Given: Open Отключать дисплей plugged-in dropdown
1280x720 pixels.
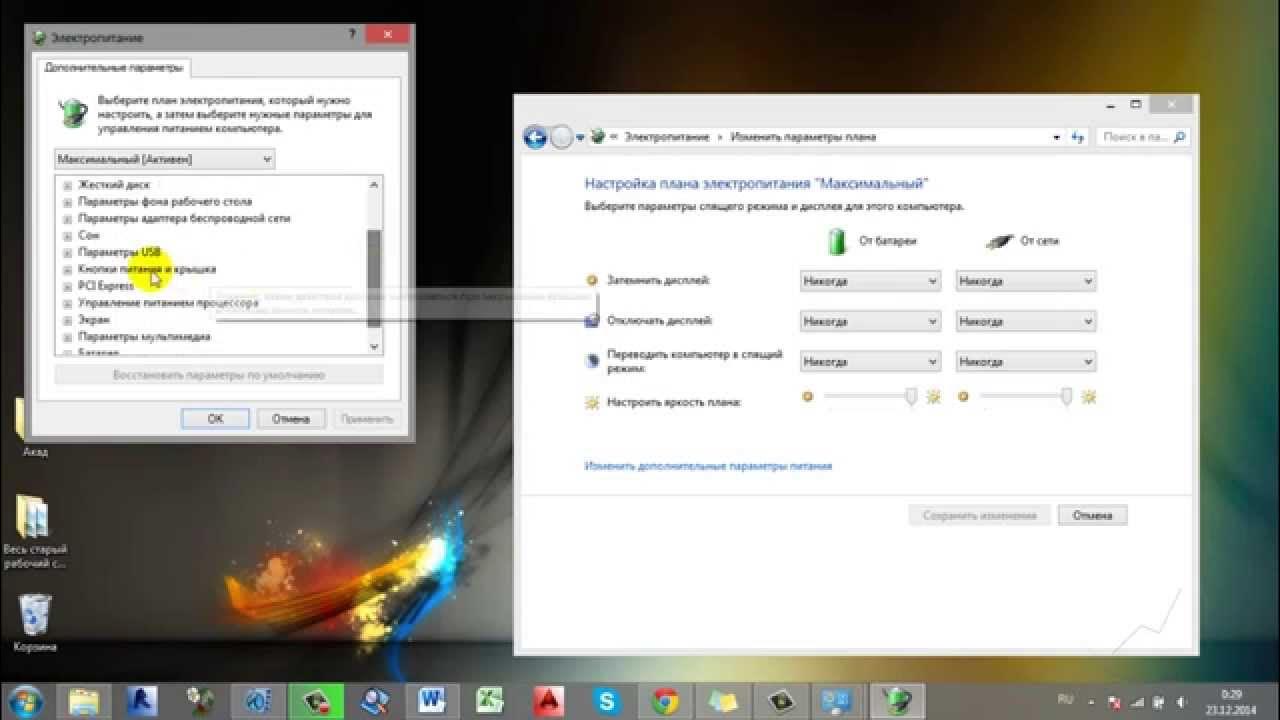Looking at the screenshot, I should 1026,322.
